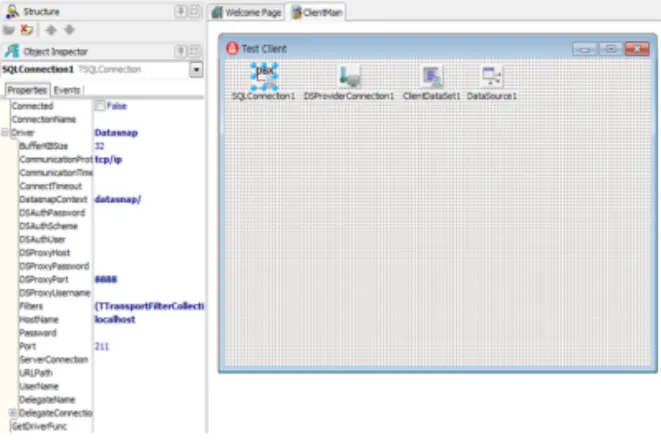Select the URLPath property
Image resolution: width=661 pixels, height=440 pixels.
tap(36, 373)
